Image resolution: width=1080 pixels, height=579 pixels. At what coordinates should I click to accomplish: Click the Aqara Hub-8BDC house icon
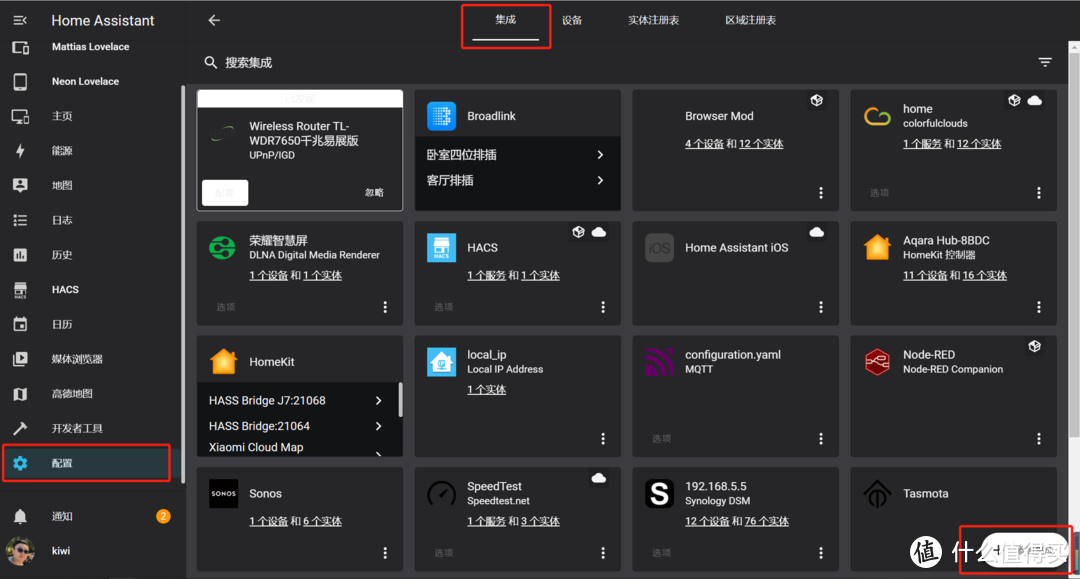[878, 247]
